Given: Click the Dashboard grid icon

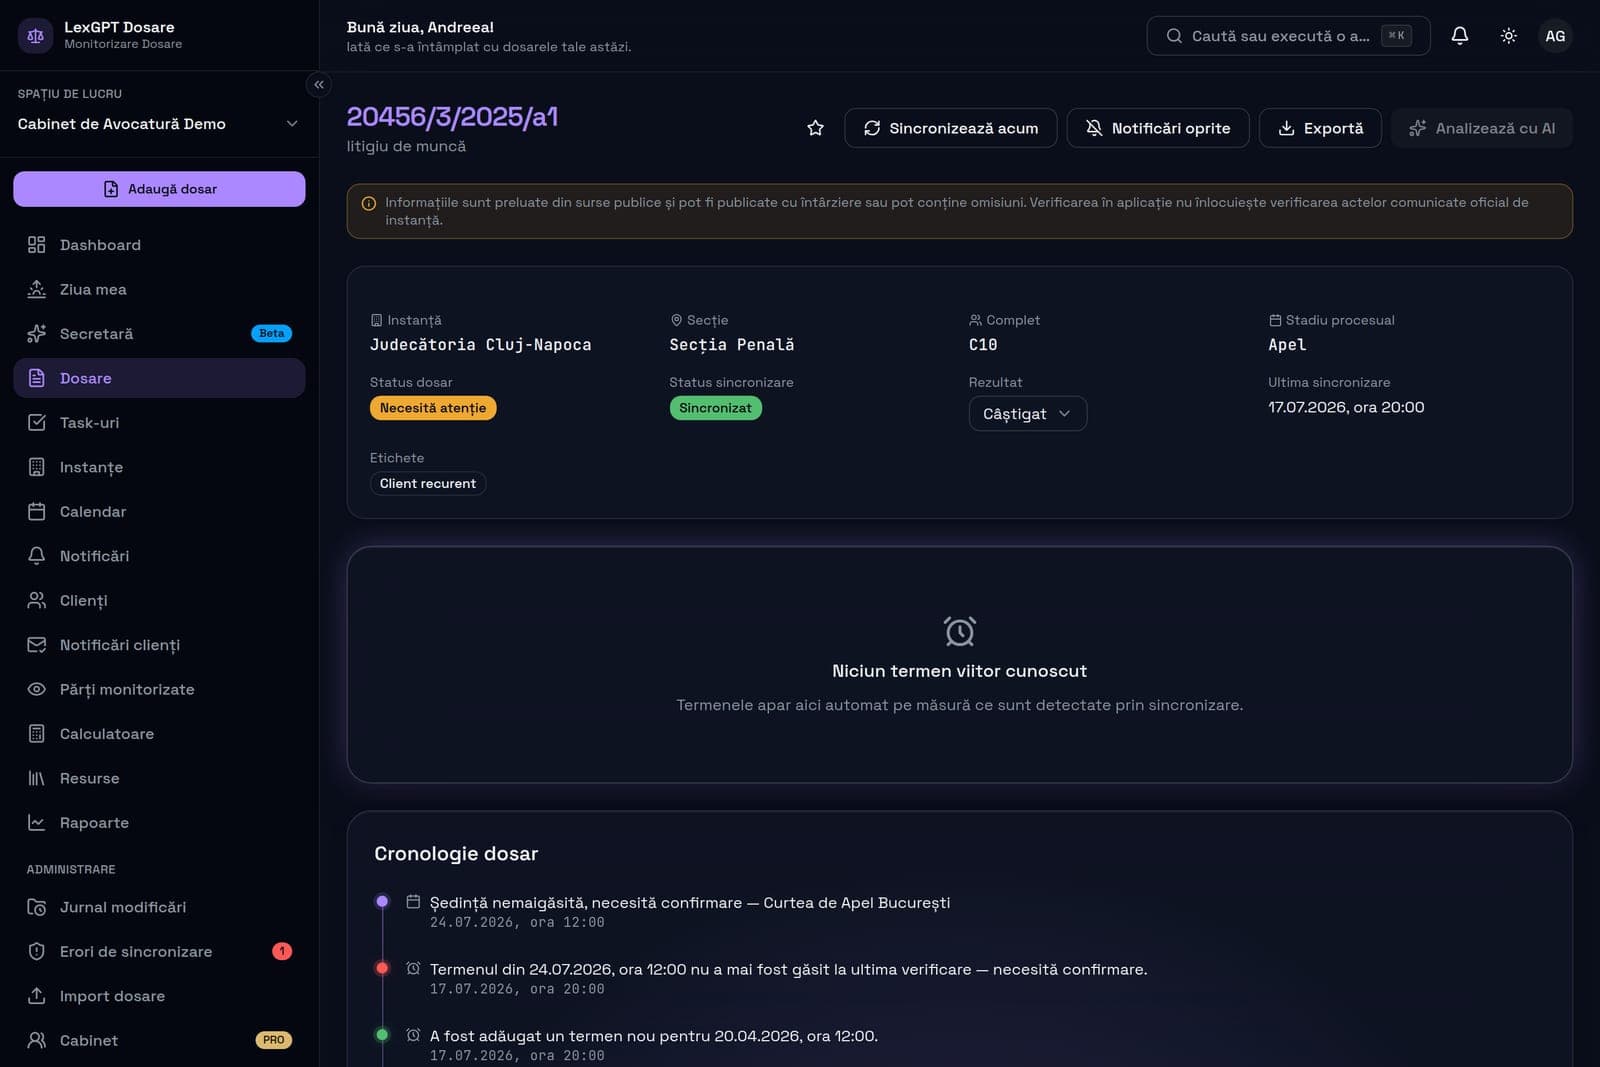Looking at the screenshot, I should tap(37, 245).
